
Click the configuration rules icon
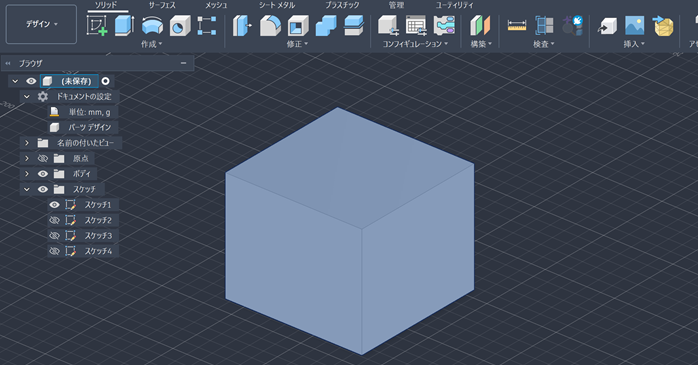click(x=444, y=25)
